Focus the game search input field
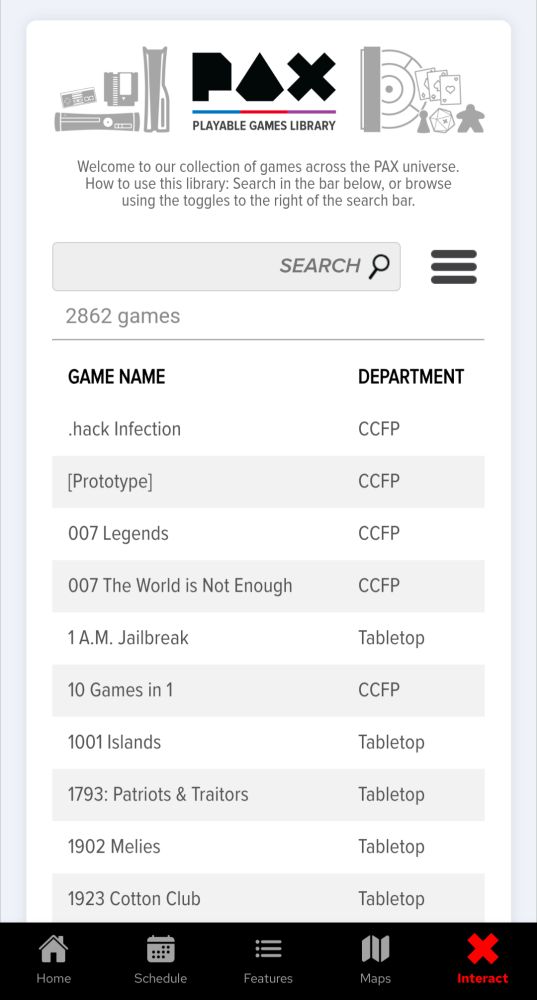537x1000 pixels. (226, 267)
